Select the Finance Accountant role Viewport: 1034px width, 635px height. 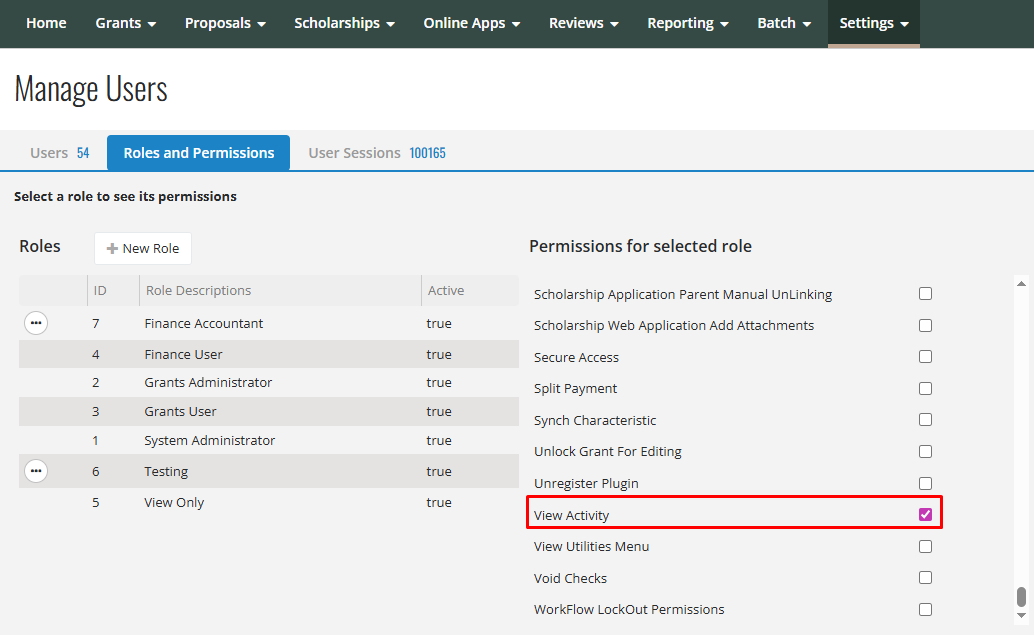(269, 323)
